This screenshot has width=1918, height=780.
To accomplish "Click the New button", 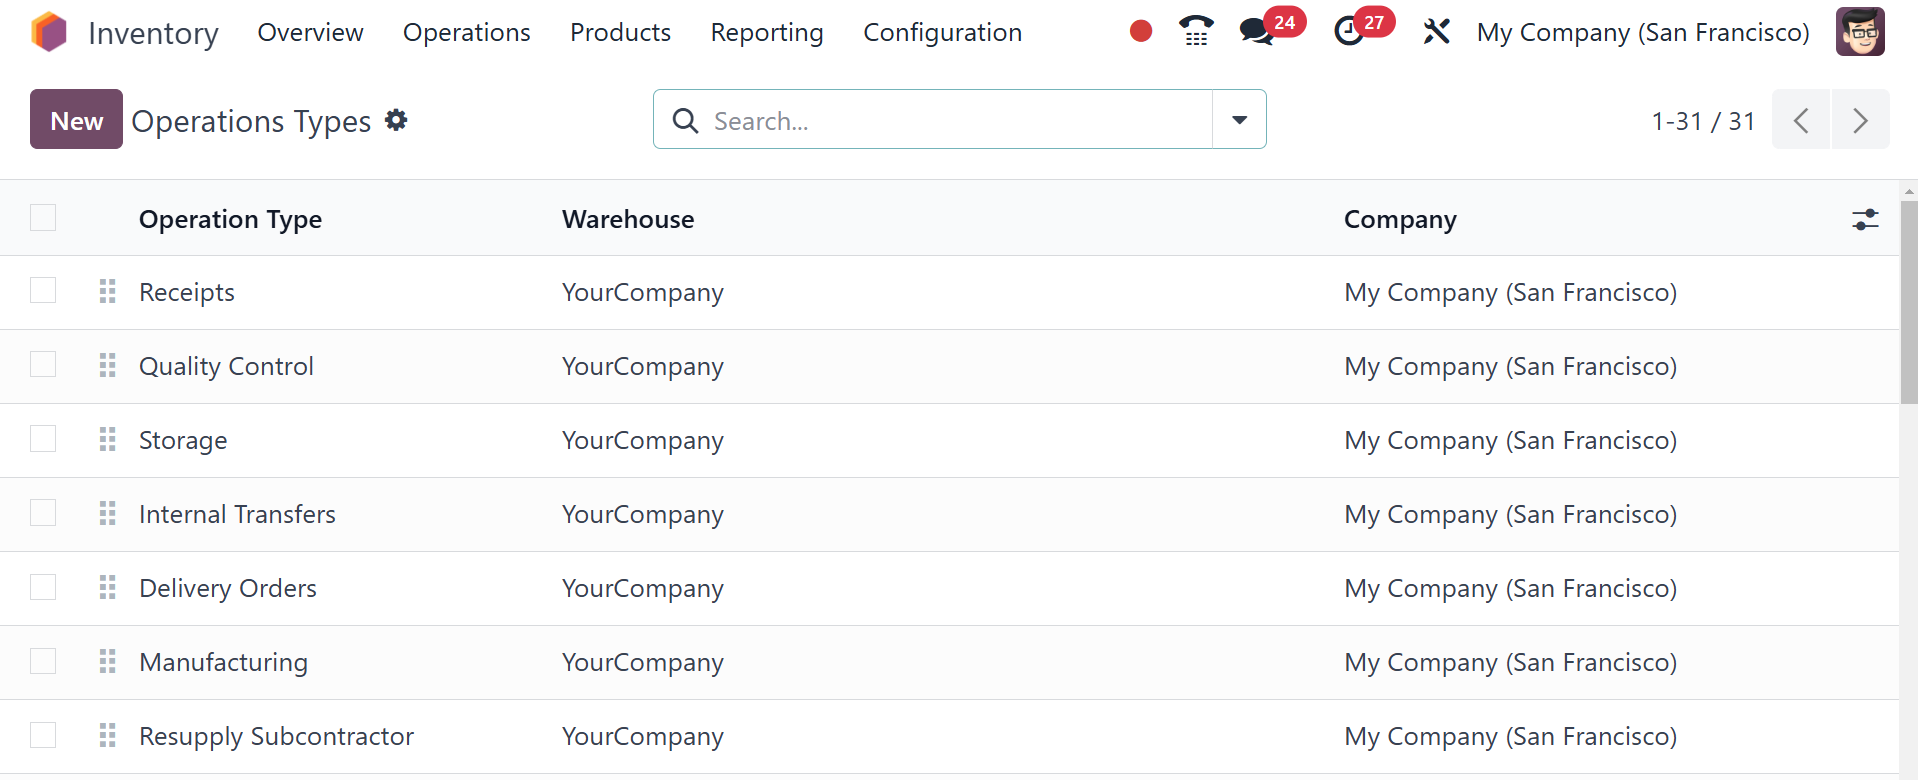I will pos(76,120).
